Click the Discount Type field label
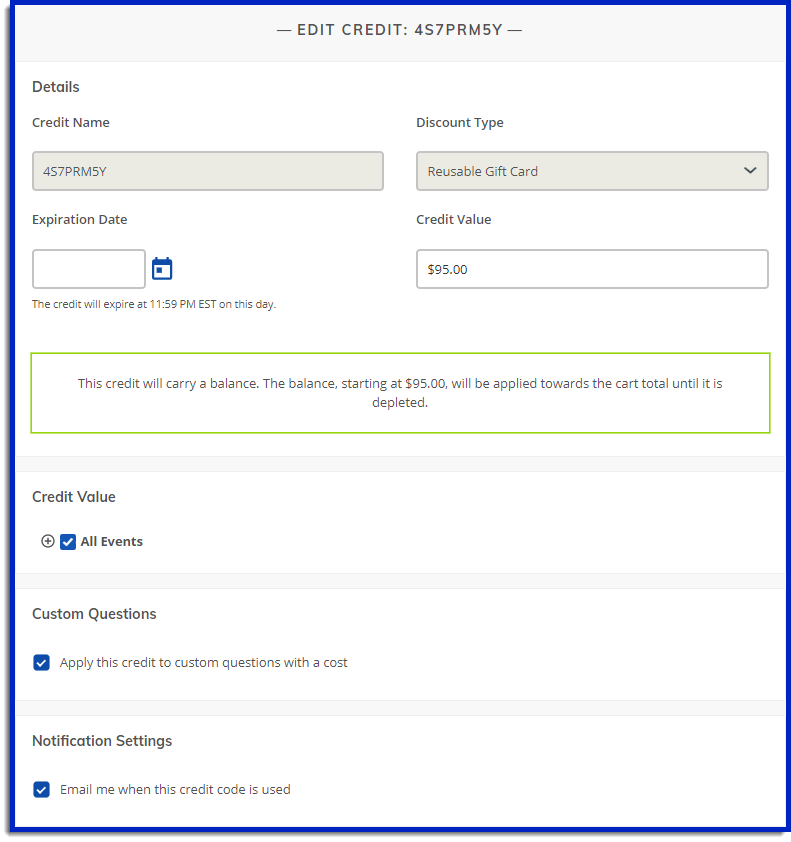This screenshot has width=791, height=842. (460, 123)
